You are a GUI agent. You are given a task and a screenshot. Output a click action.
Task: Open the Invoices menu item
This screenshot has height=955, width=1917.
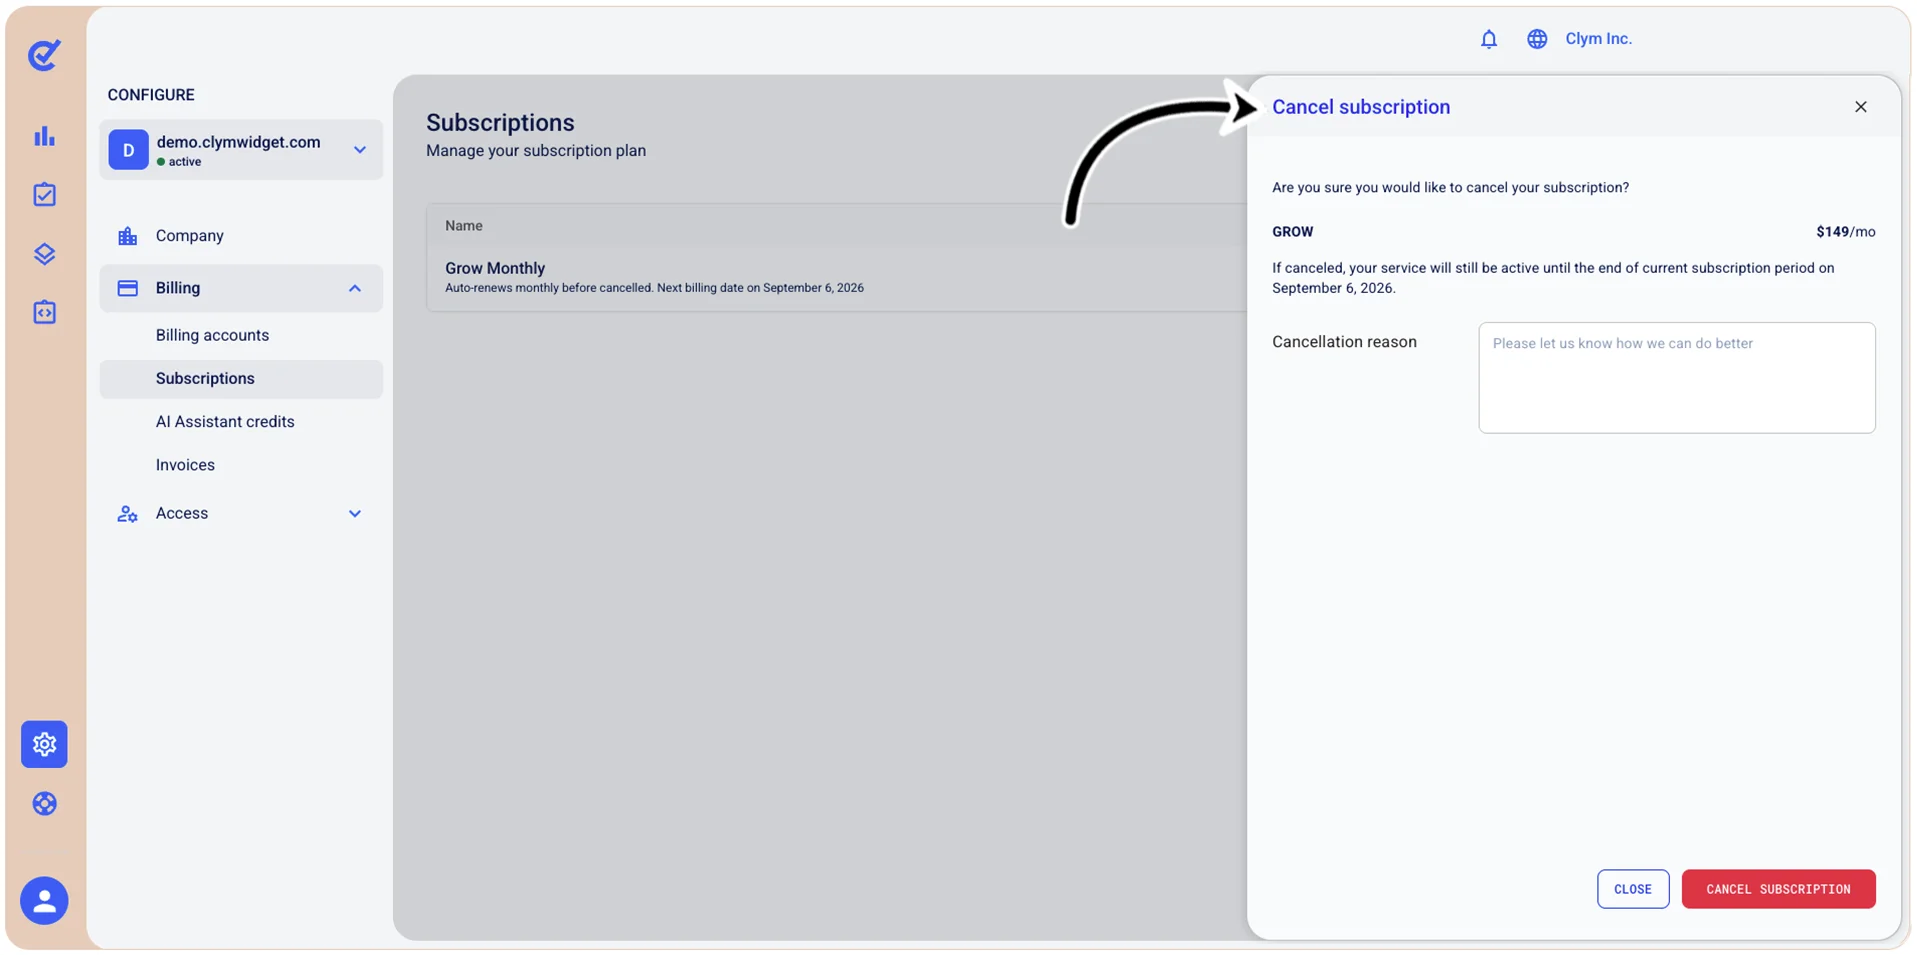click(x=185, y=465)
